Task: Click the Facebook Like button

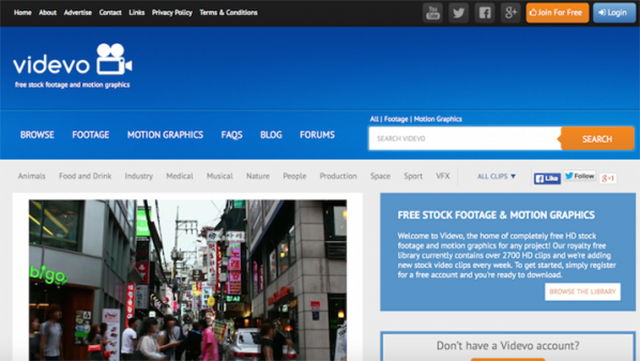Action: coord(547,178)
